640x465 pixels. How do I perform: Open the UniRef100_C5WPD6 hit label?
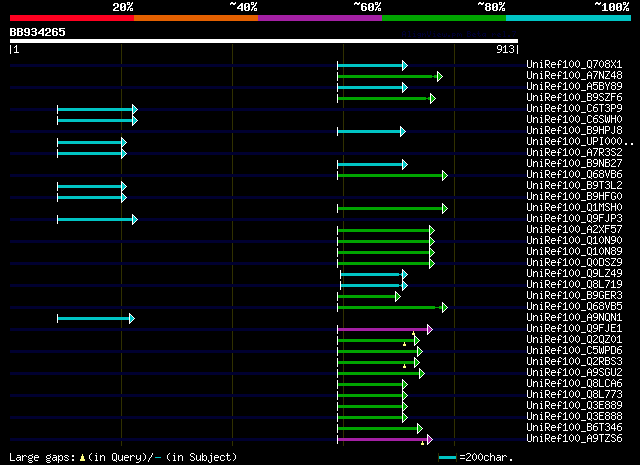point(574,351)
